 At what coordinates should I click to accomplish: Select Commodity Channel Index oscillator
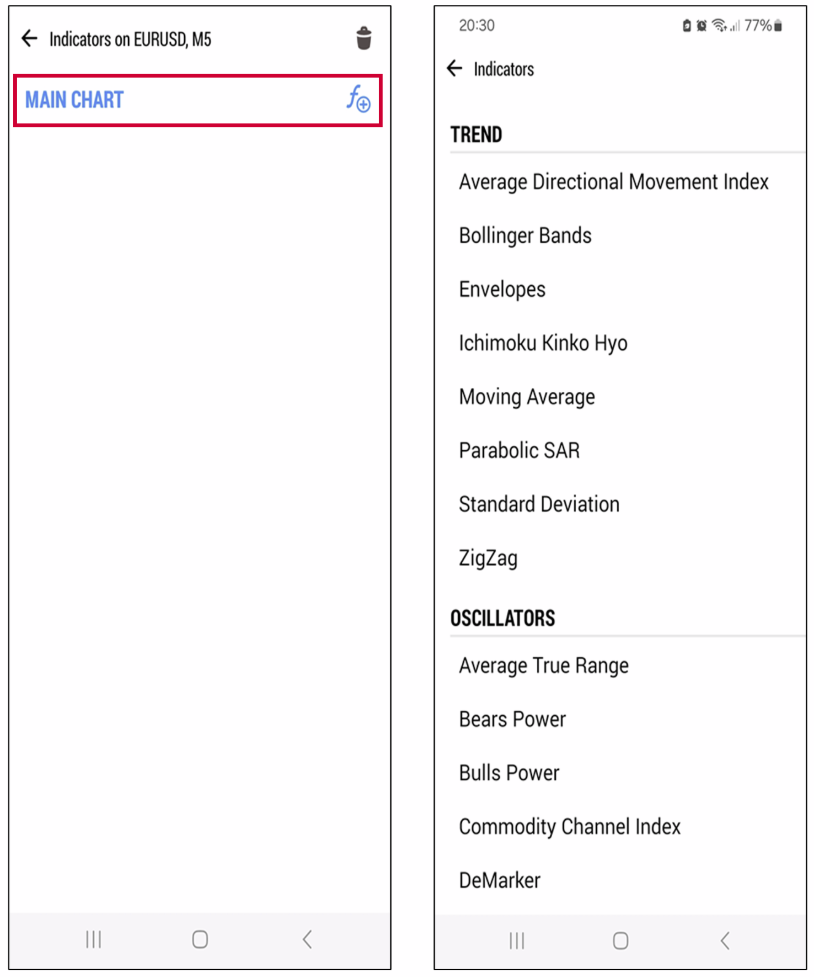570,827
